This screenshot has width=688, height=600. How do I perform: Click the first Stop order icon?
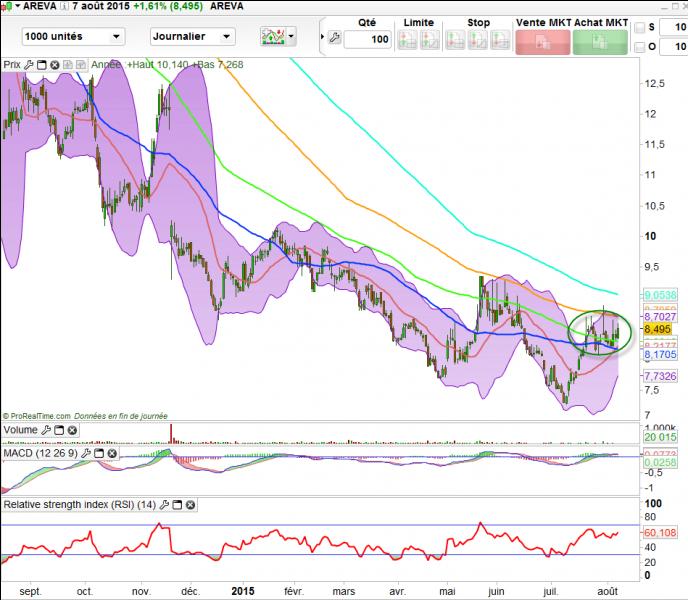tap(455, 40)
